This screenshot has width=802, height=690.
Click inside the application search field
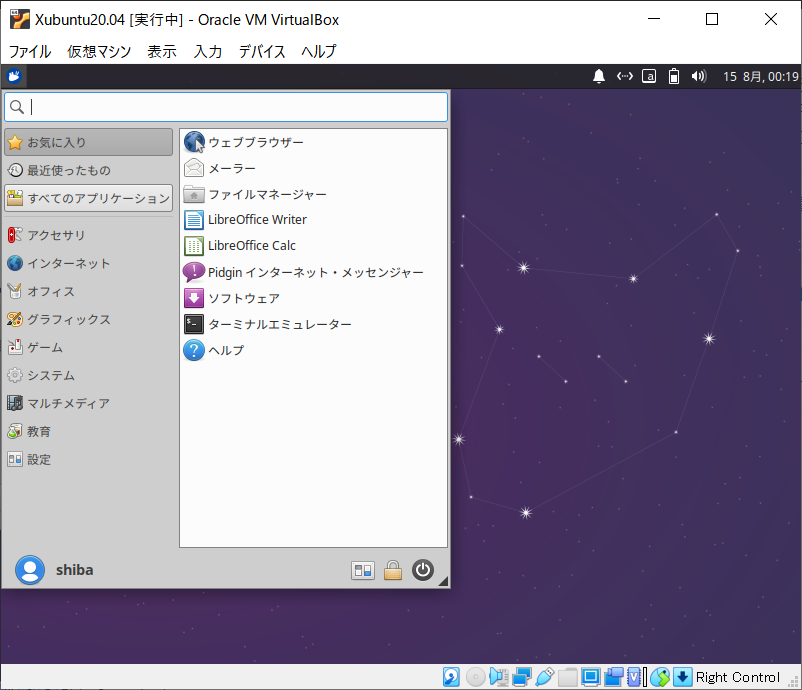coord(220,106)
